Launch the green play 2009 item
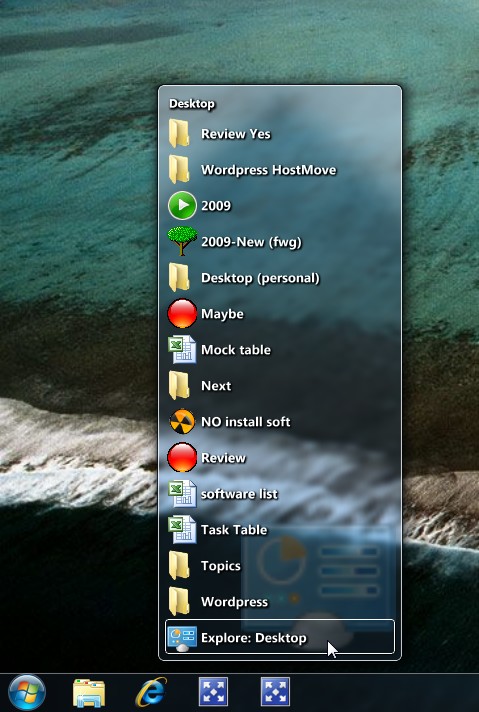Viewport: 479px width, 712px height. tap(280, 206)
